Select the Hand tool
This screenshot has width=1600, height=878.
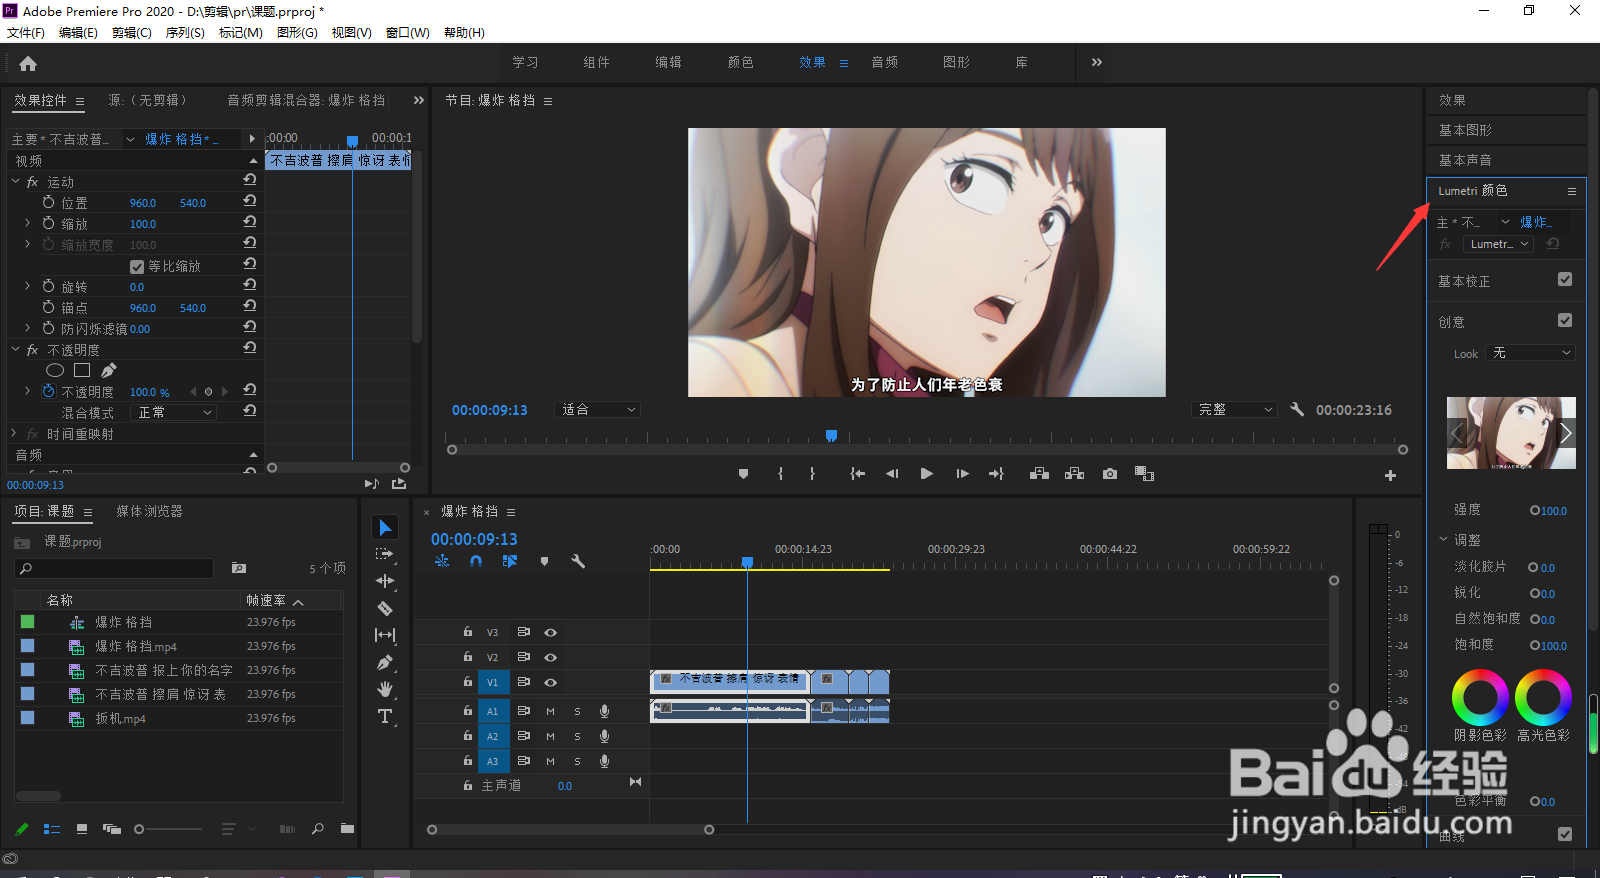pos(385,689)
